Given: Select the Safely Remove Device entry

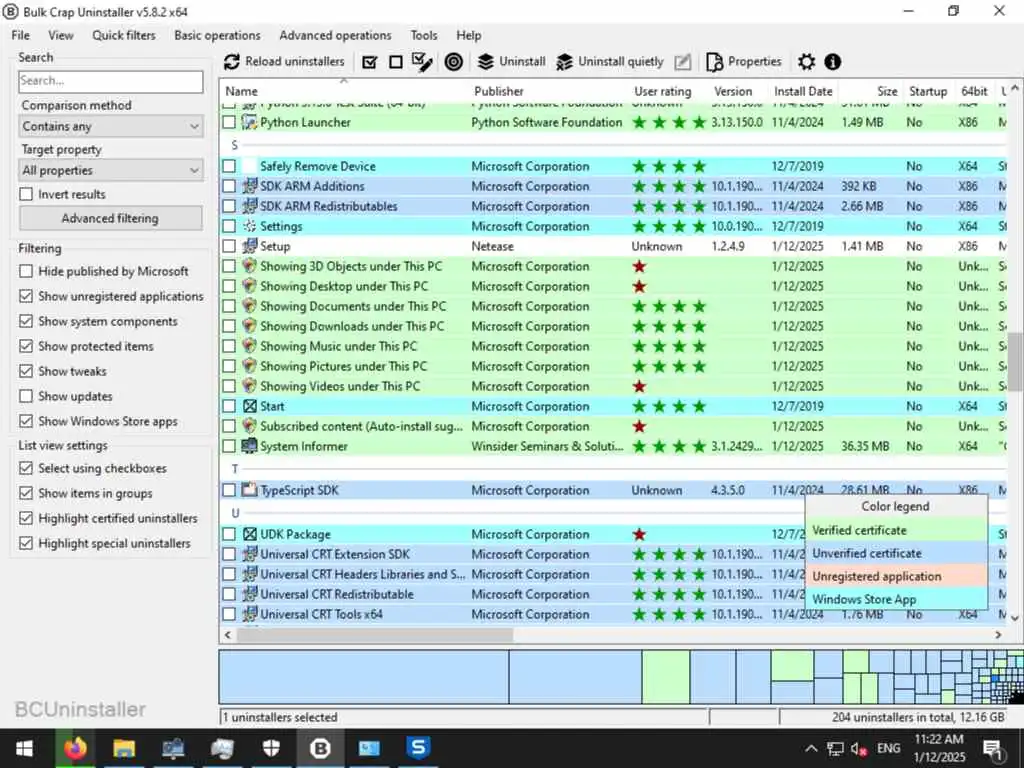Looking at the screenshot, I should tap(318, 167).
